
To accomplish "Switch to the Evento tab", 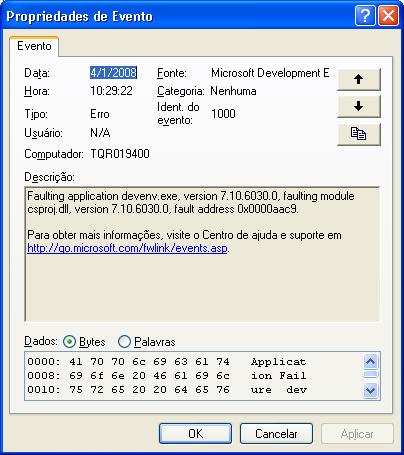I will [34, 46].
